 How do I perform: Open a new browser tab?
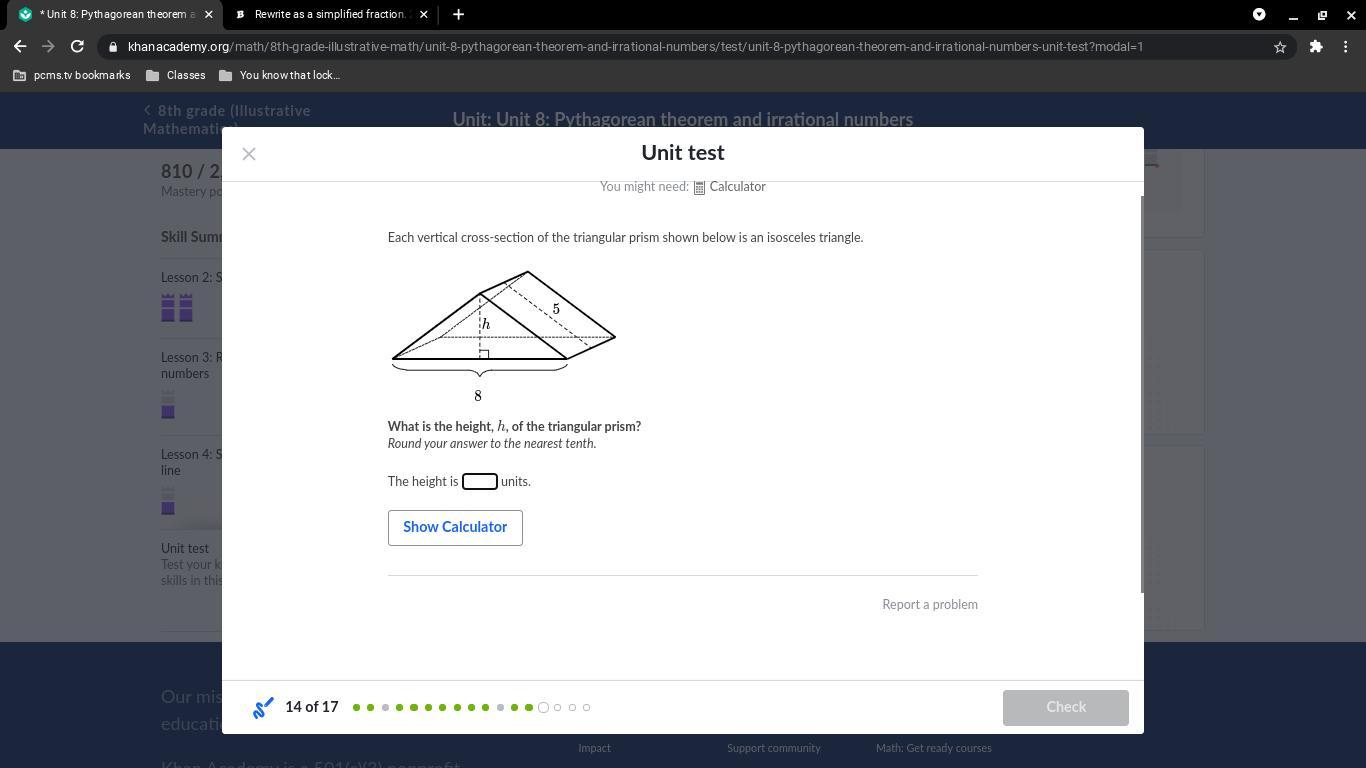(x=458, y=14)
